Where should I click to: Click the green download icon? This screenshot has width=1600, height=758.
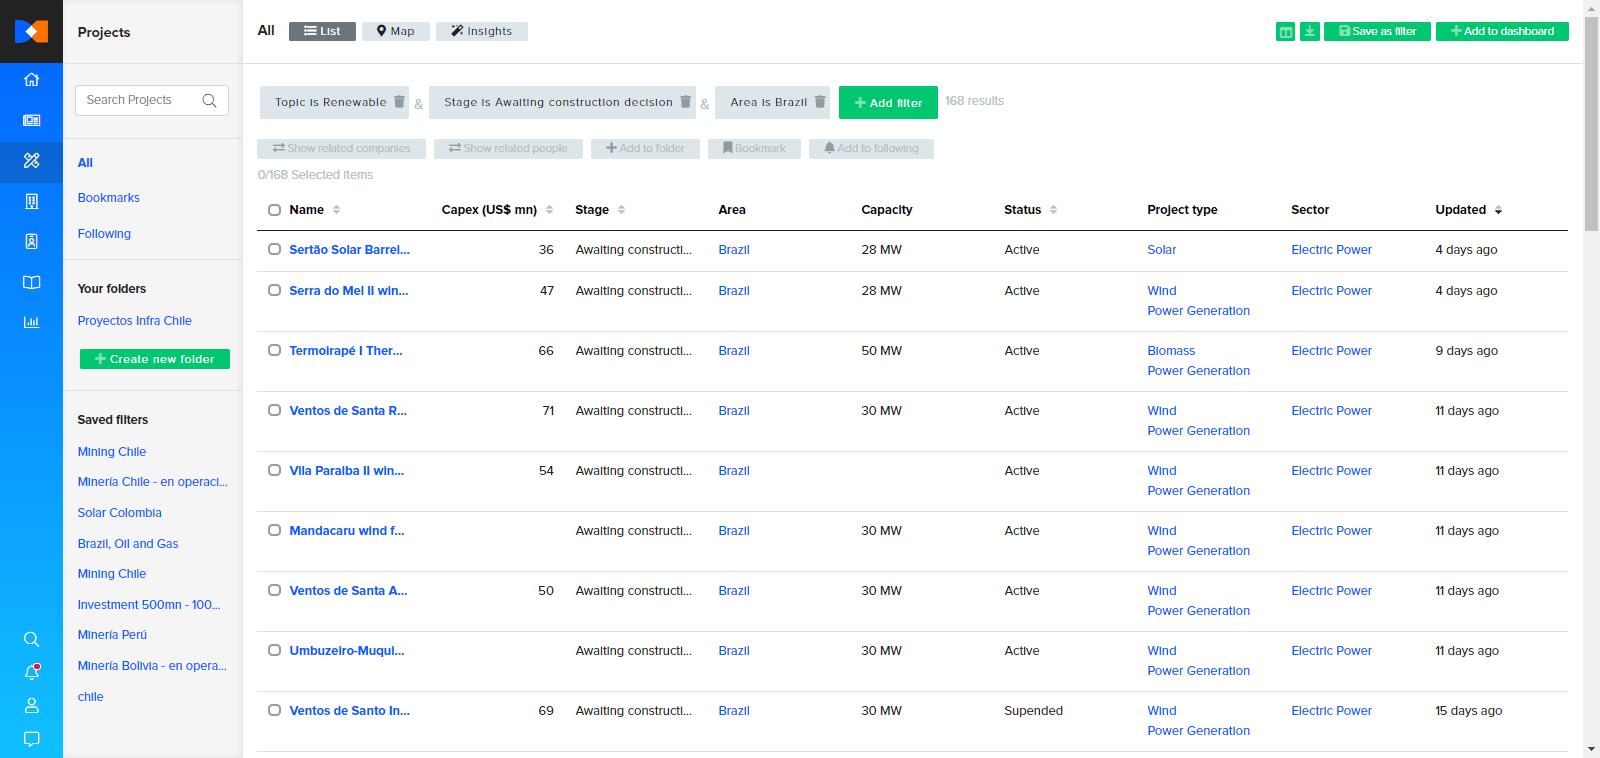pyautogui.click(x=1310, y=31)
